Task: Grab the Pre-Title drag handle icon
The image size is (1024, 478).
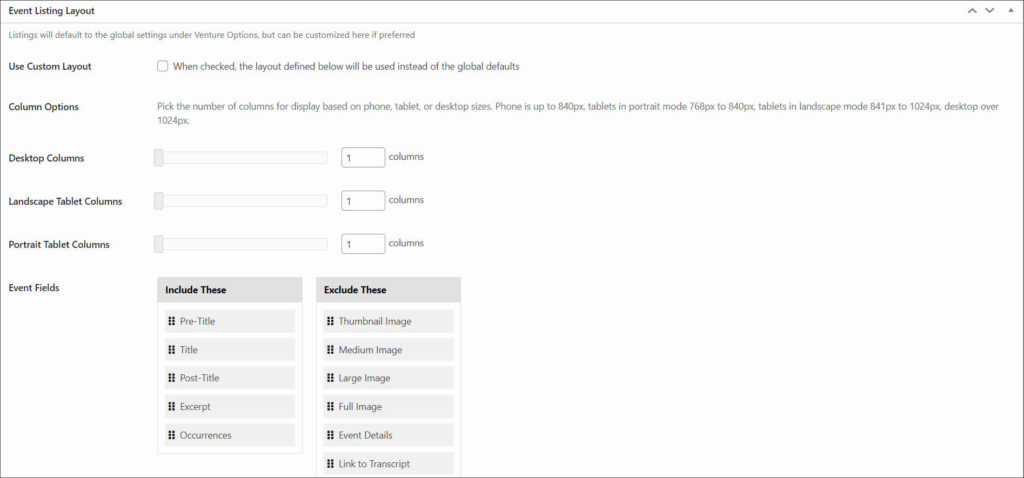Action: tap(172, 321)
